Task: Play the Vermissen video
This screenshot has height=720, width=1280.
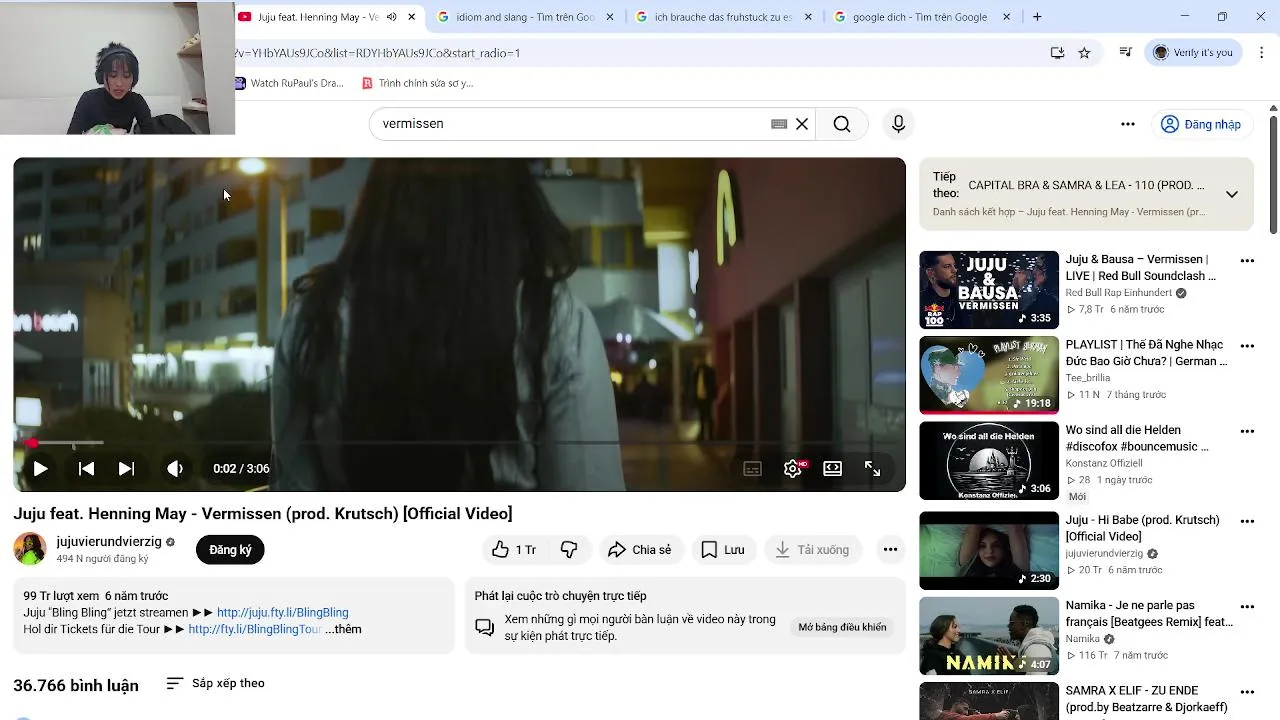Action: [40, 468]
